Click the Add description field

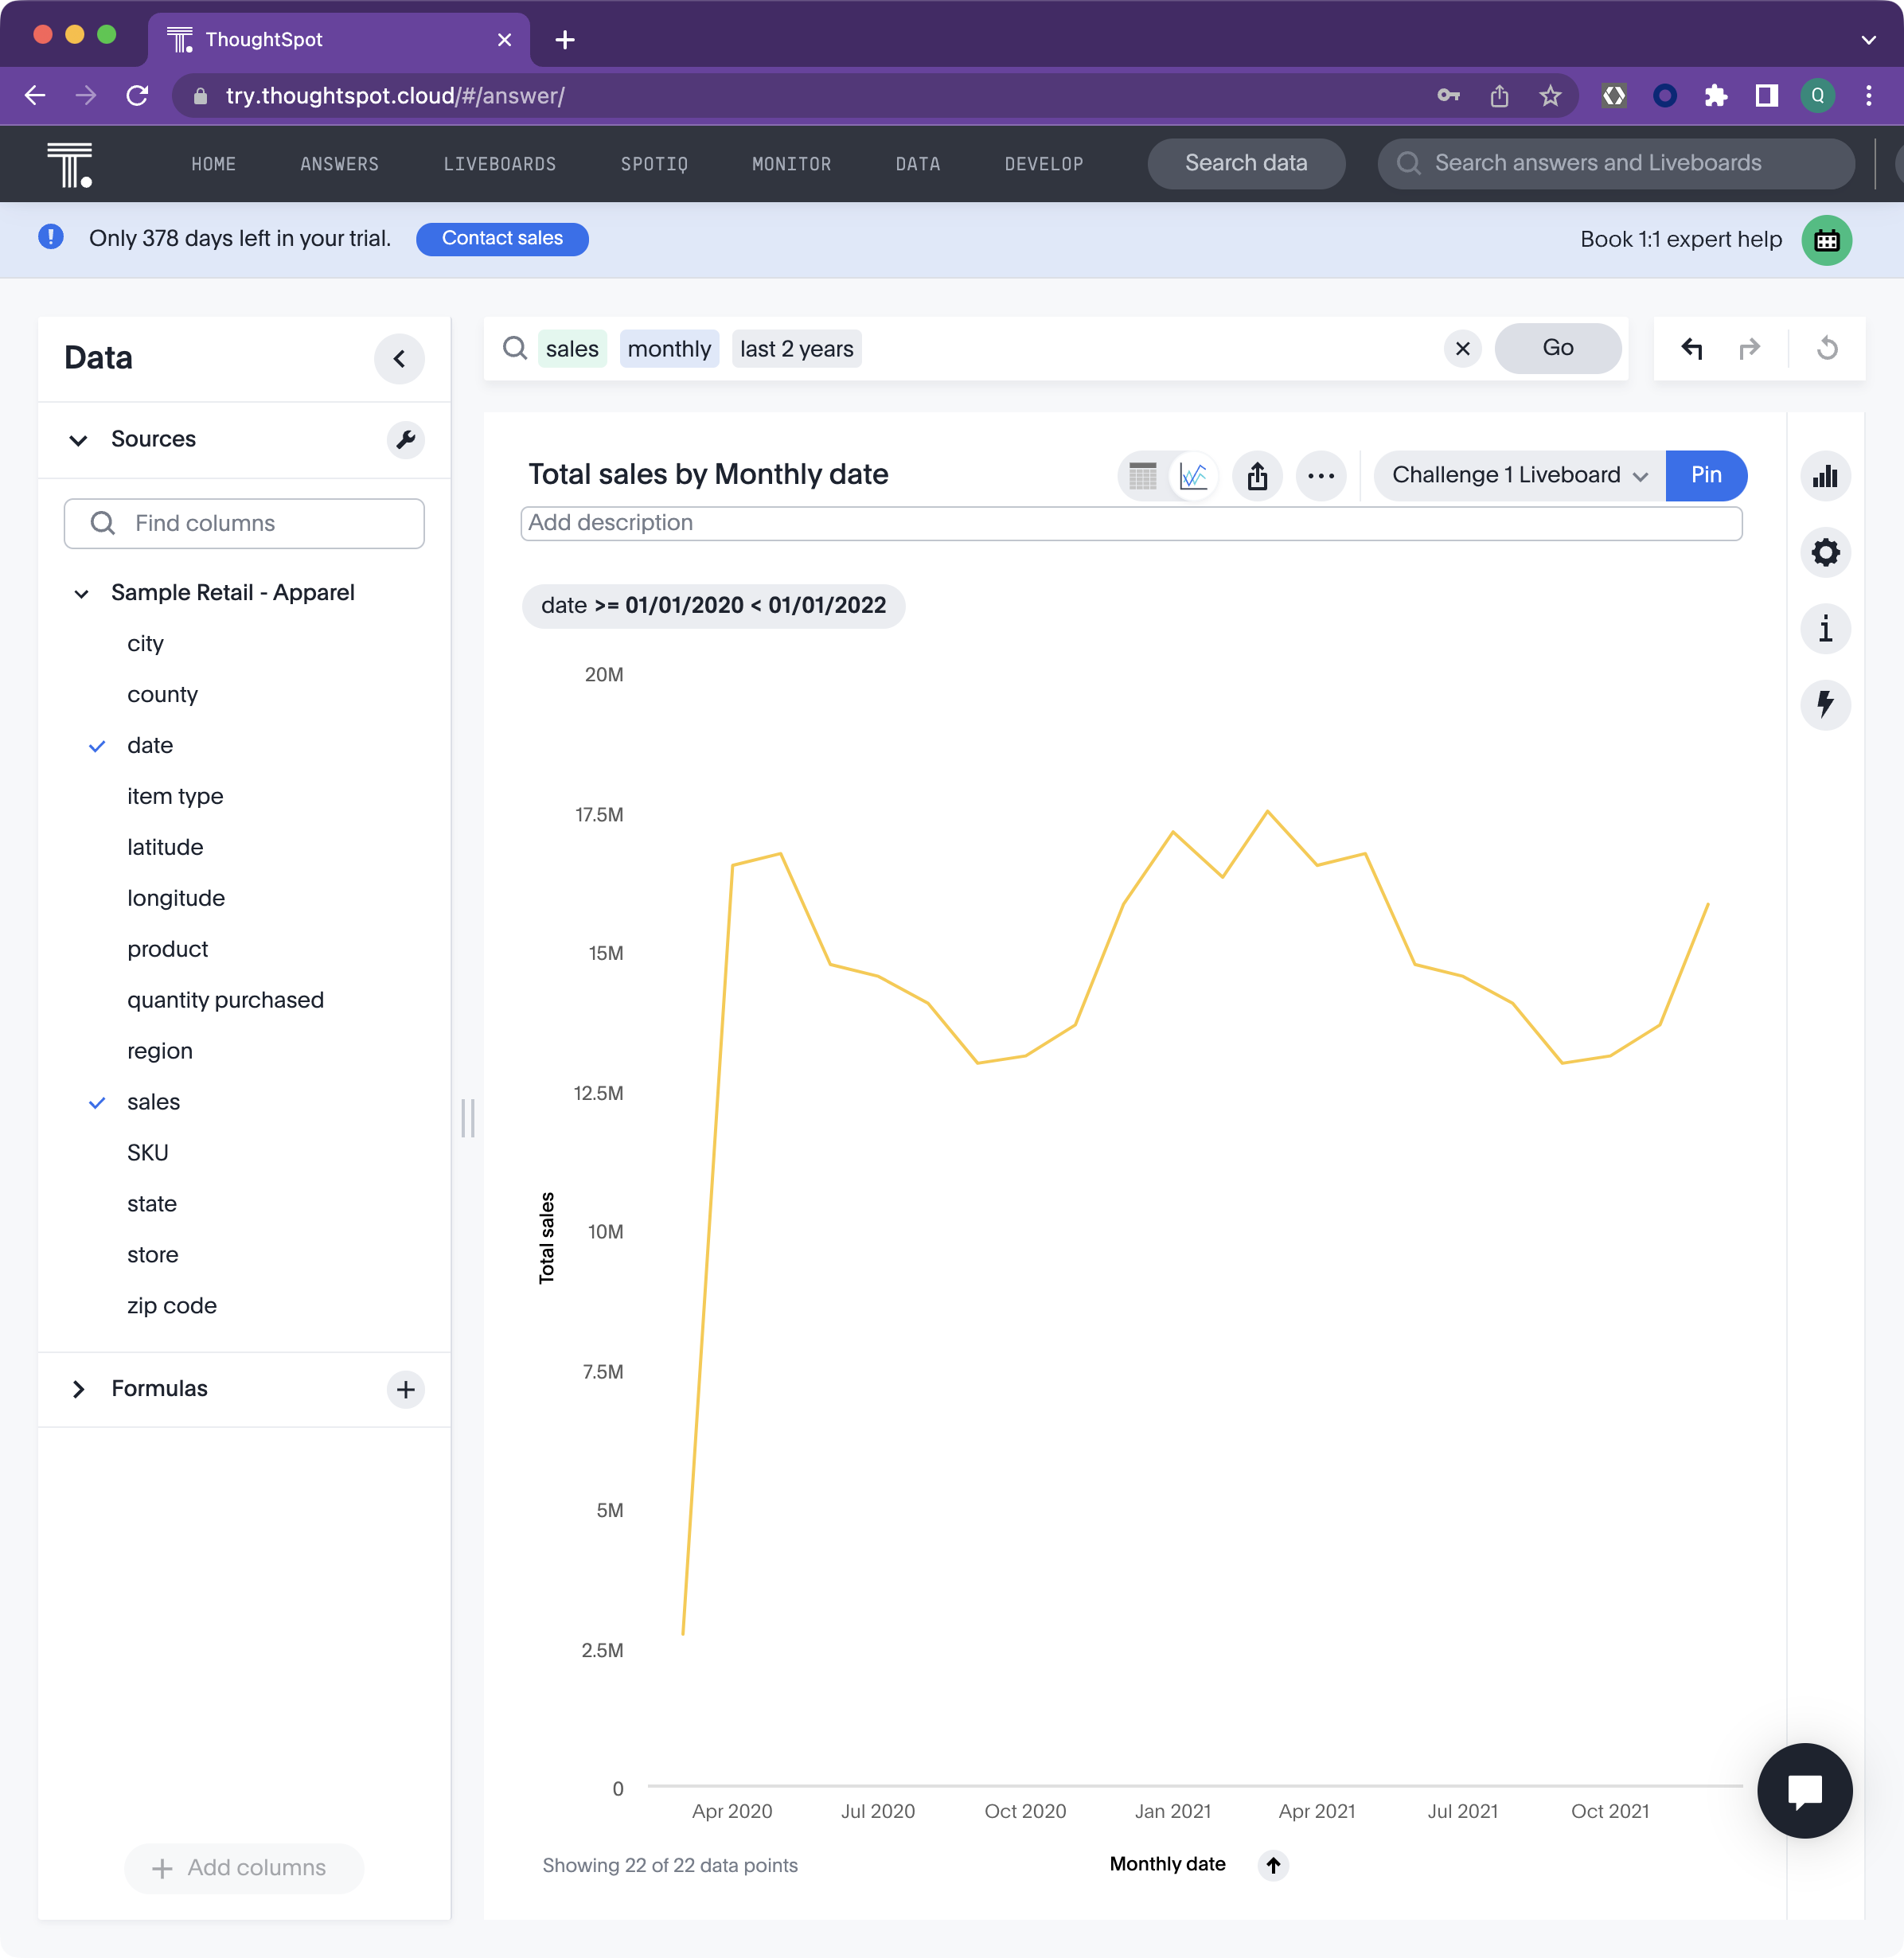point(1130,523)
